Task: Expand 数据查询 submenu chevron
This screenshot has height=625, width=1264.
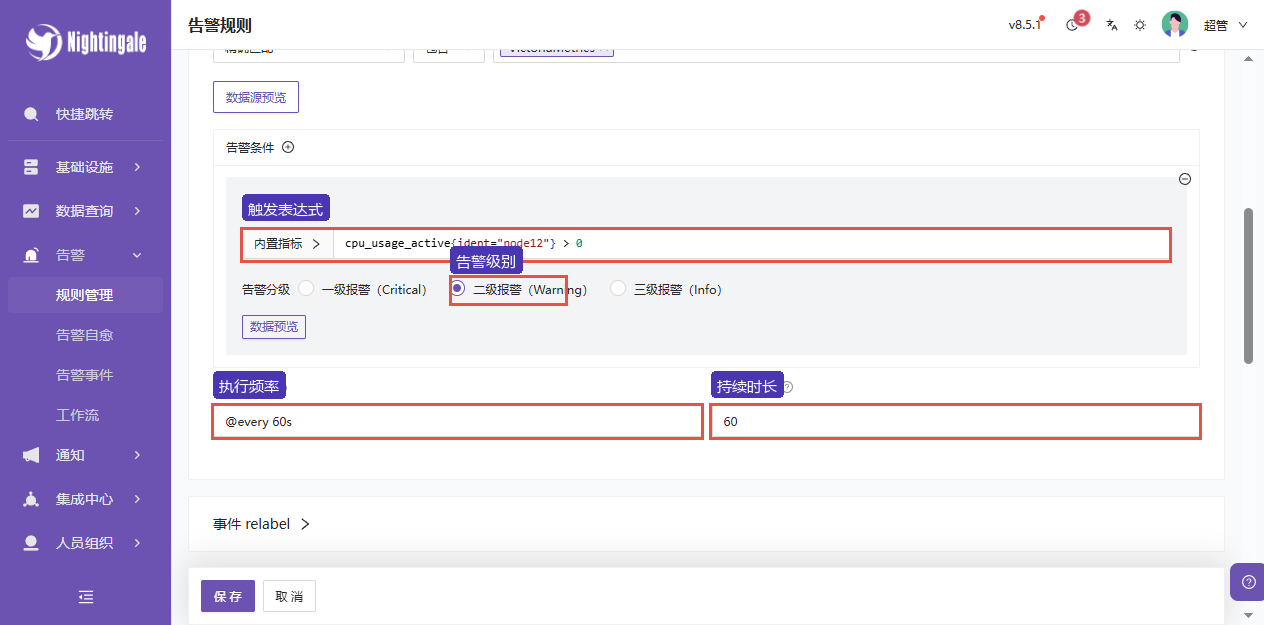Action: point(137,211)
